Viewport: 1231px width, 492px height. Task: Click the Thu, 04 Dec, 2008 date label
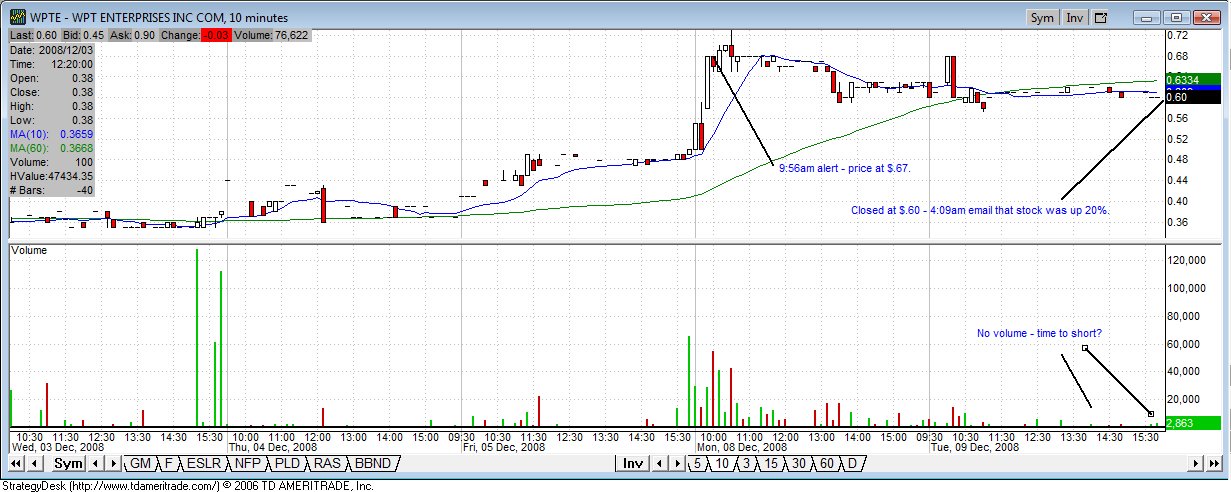click(x=273, y=448)
